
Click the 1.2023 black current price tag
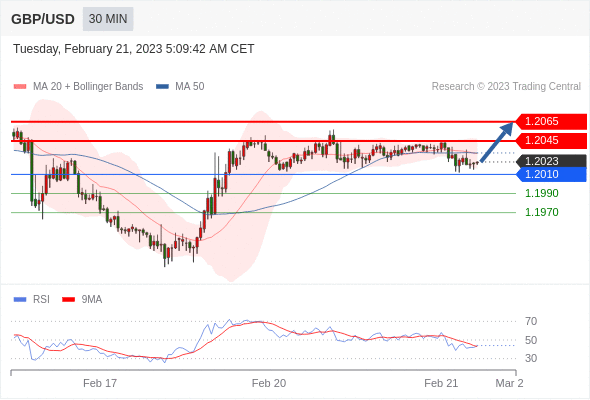click(551, 161)
